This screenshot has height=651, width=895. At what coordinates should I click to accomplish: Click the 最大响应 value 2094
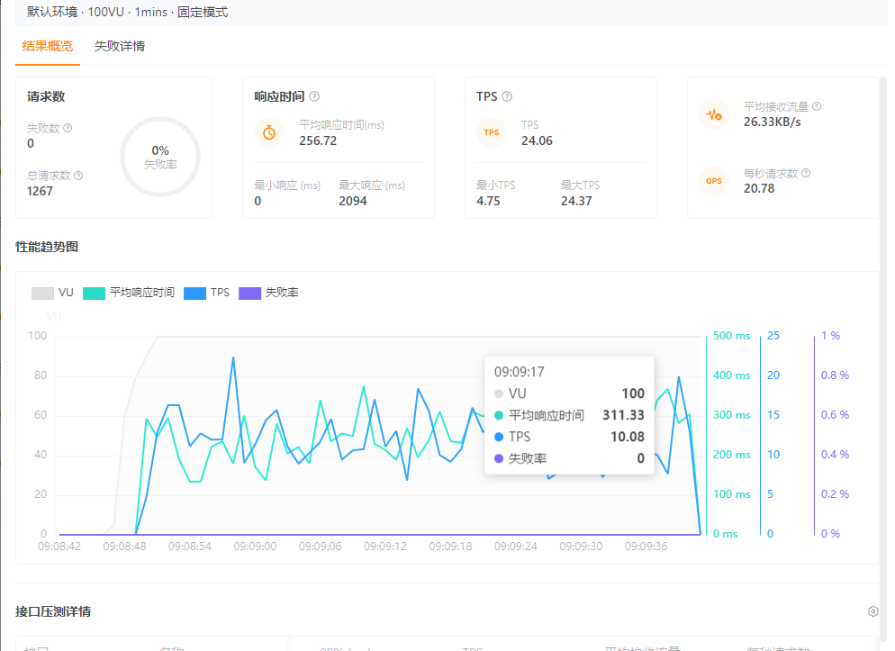pos(353,201)
